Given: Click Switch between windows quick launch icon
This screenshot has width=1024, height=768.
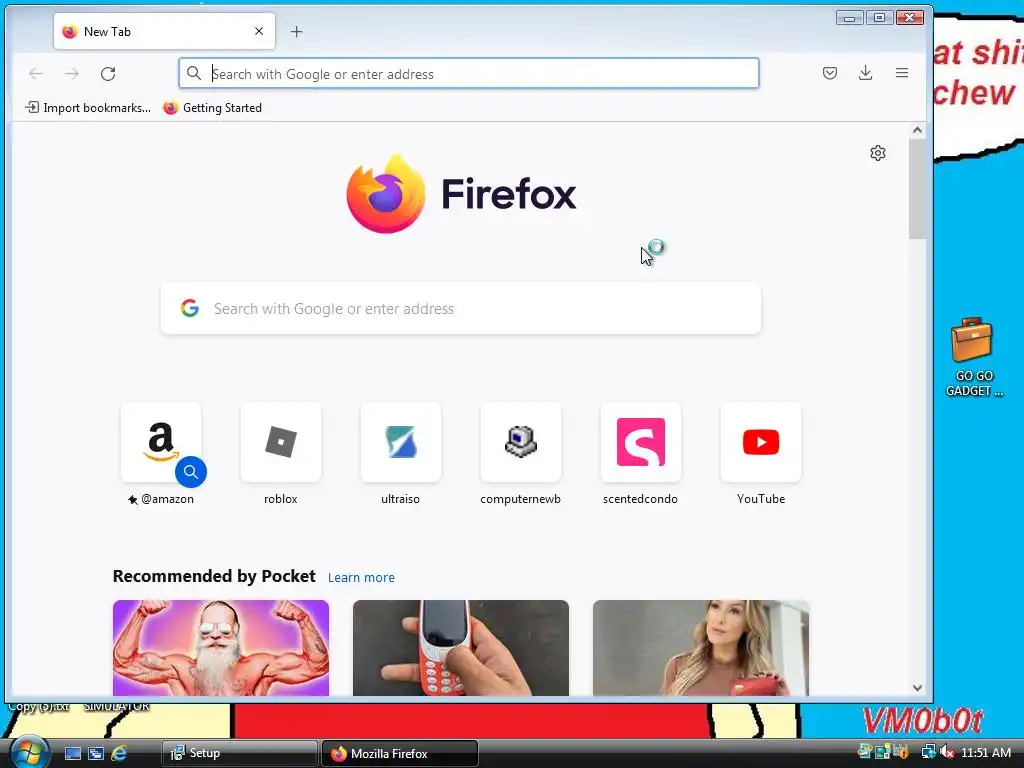Looking at the screenshot, I should pos(96,753).
